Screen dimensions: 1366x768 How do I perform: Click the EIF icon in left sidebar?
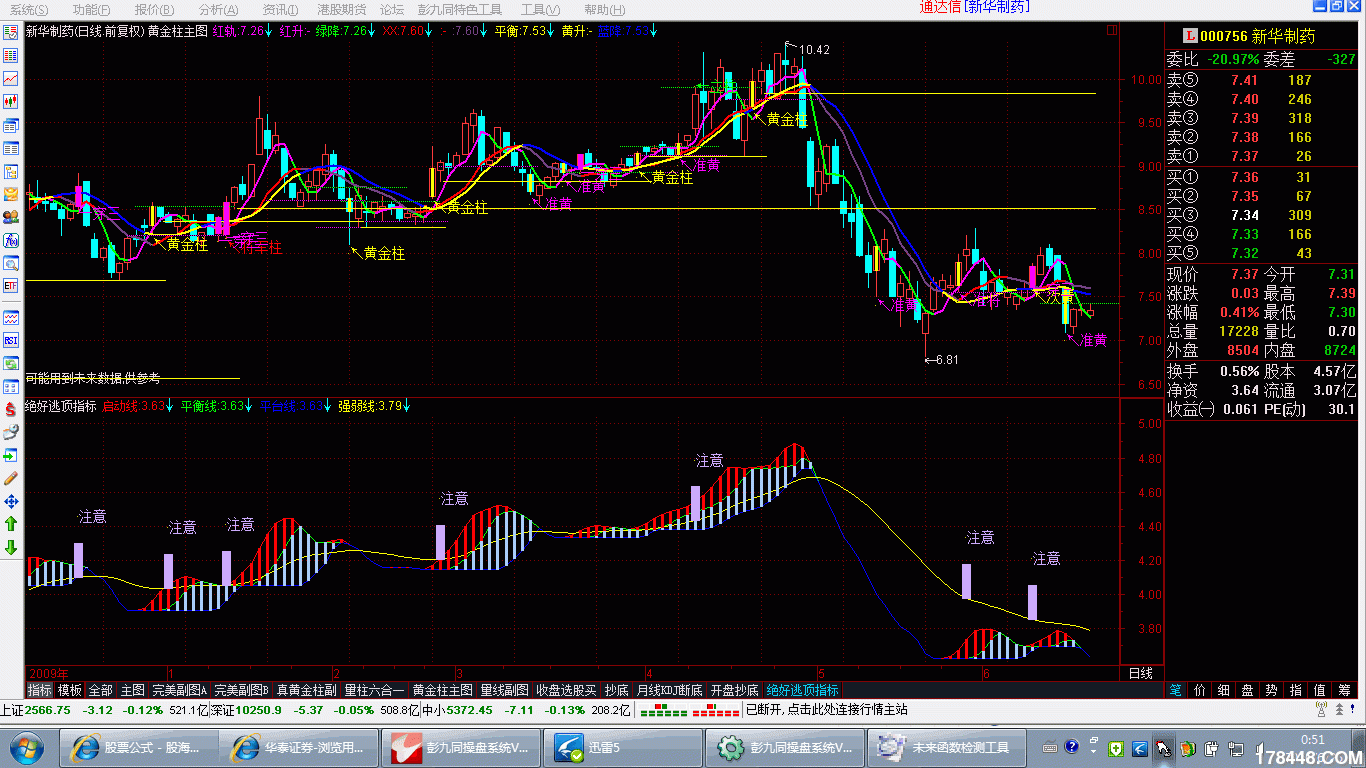point(11,285)
